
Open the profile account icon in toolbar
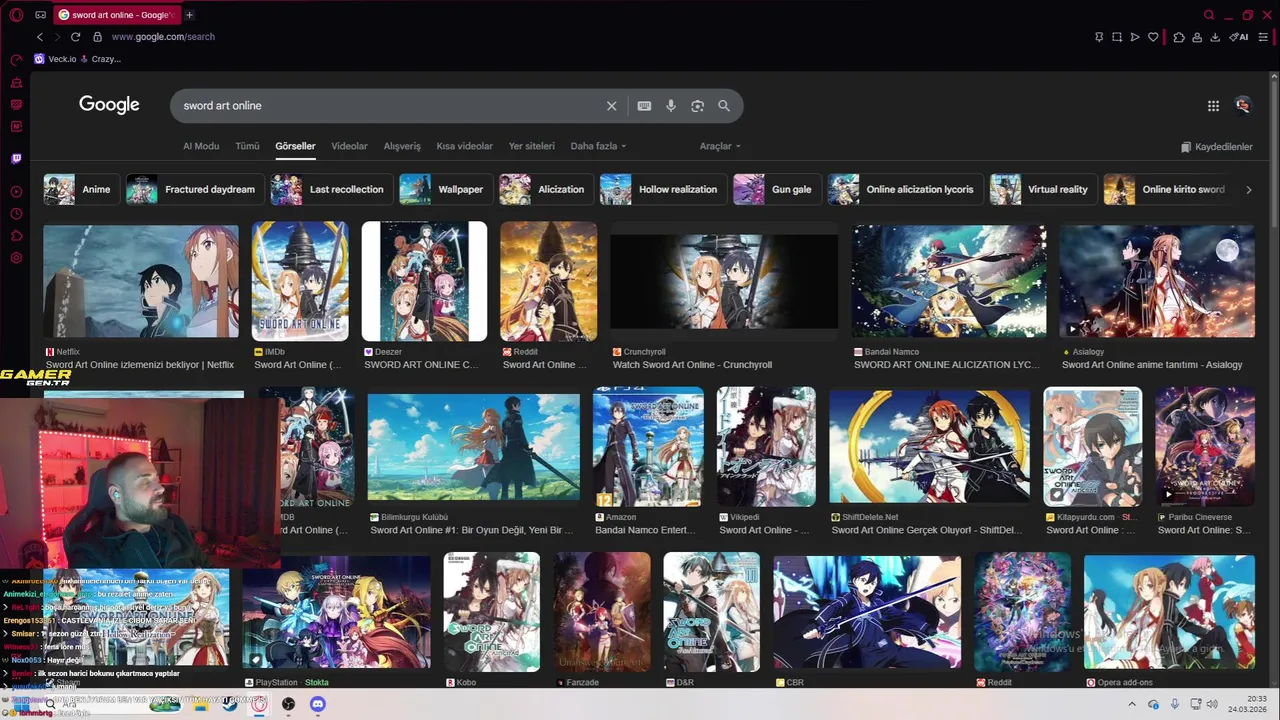tap(1197, 37)
